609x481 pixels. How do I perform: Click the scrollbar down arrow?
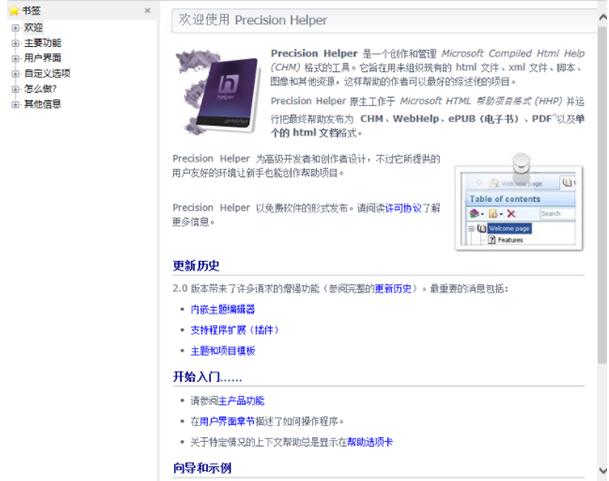[x=601, y=470]
